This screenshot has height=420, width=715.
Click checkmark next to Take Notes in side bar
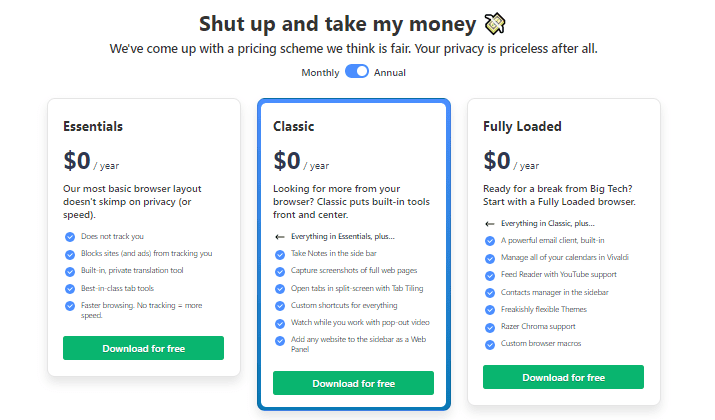click(280, 254)
